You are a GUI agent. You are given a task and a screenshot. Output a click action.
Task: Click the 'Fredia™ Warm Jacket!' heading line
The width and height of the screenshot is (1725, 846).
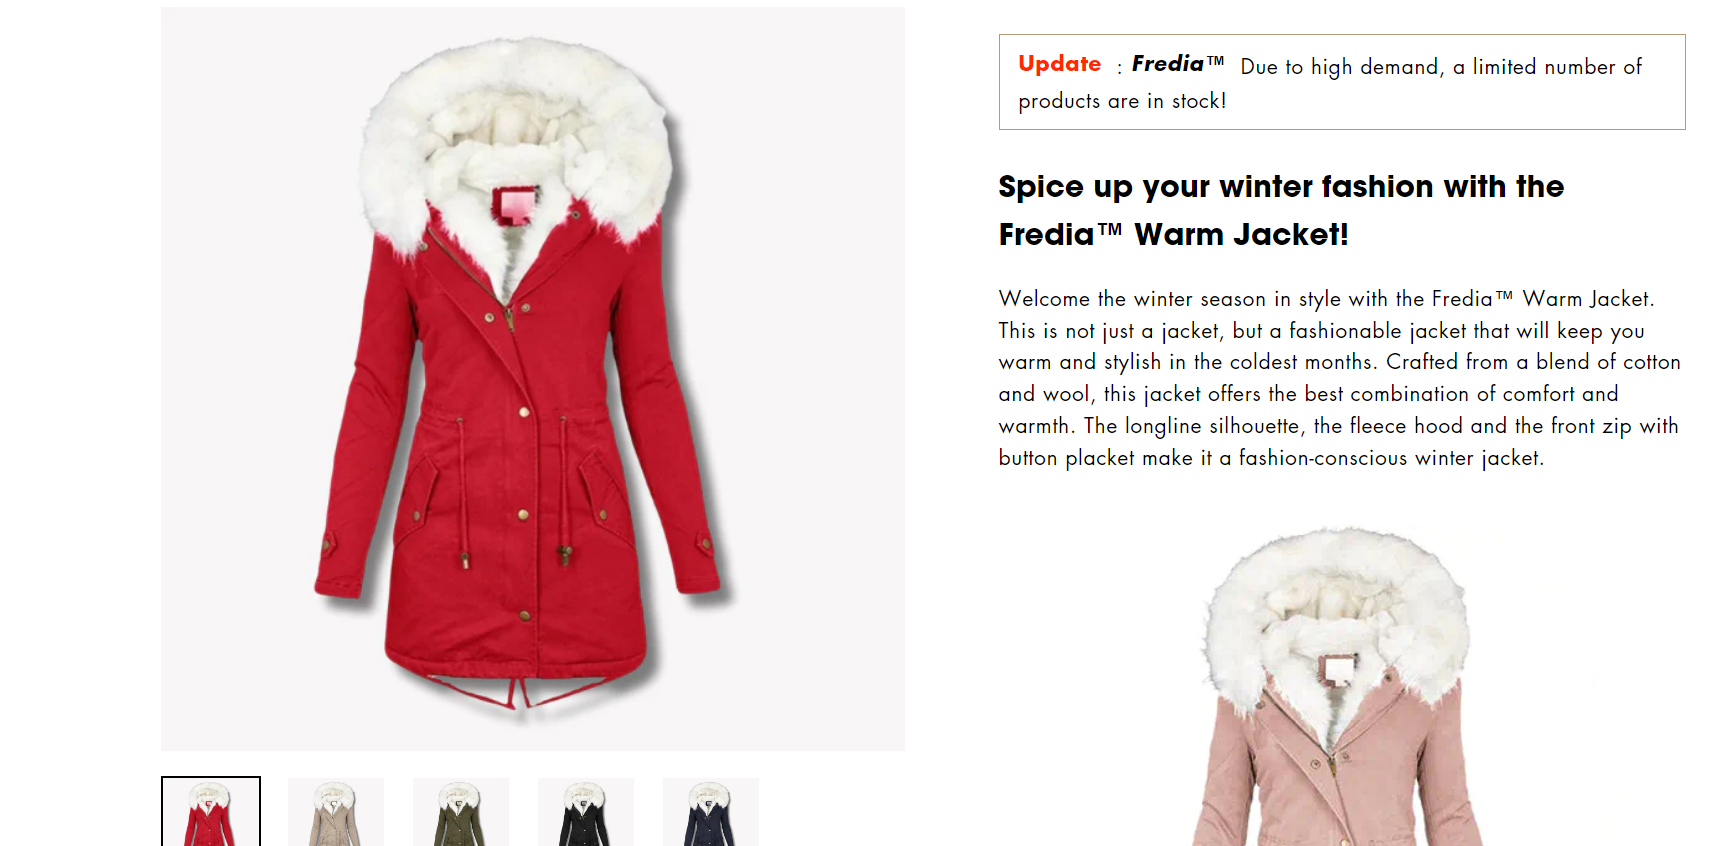(1173, 235)
